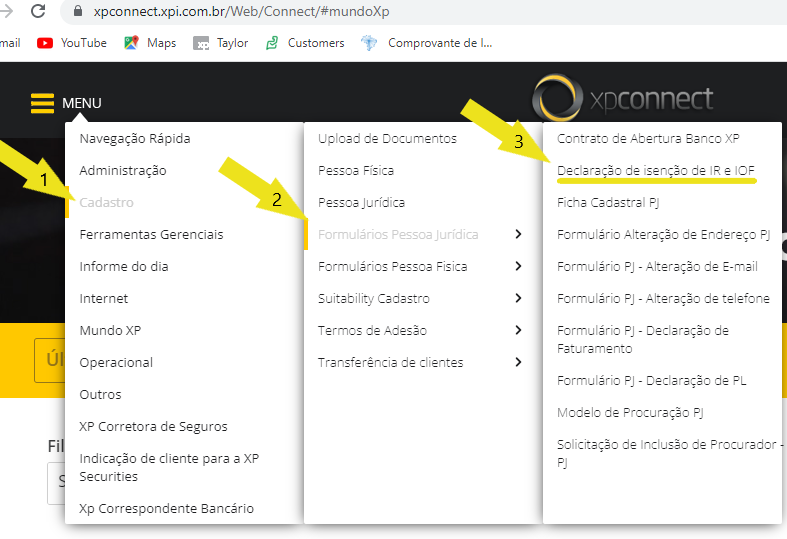Image resolution: width=787 pixels, height=539 pixels.
Task: Select Indicação de cliente para XP Securities
Action: point(169,468)
